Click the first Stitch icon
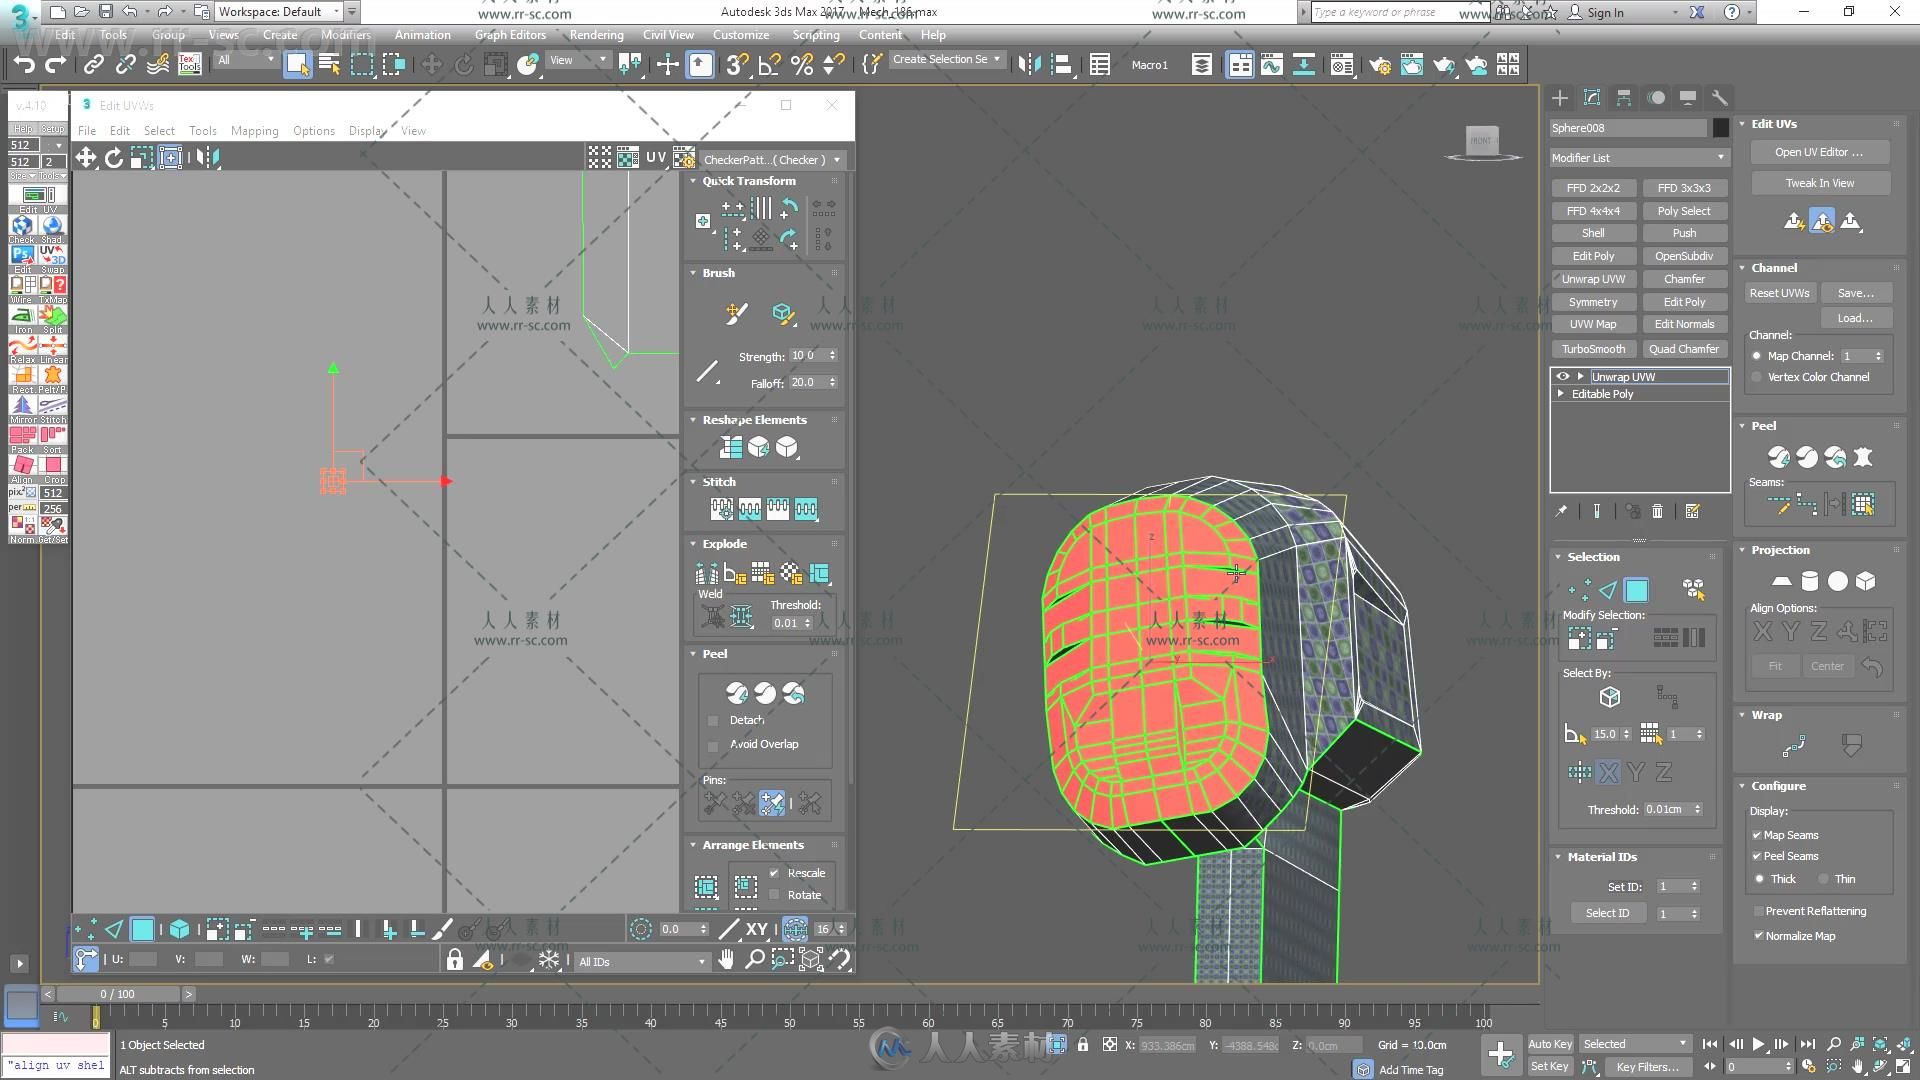 (721, 509)
